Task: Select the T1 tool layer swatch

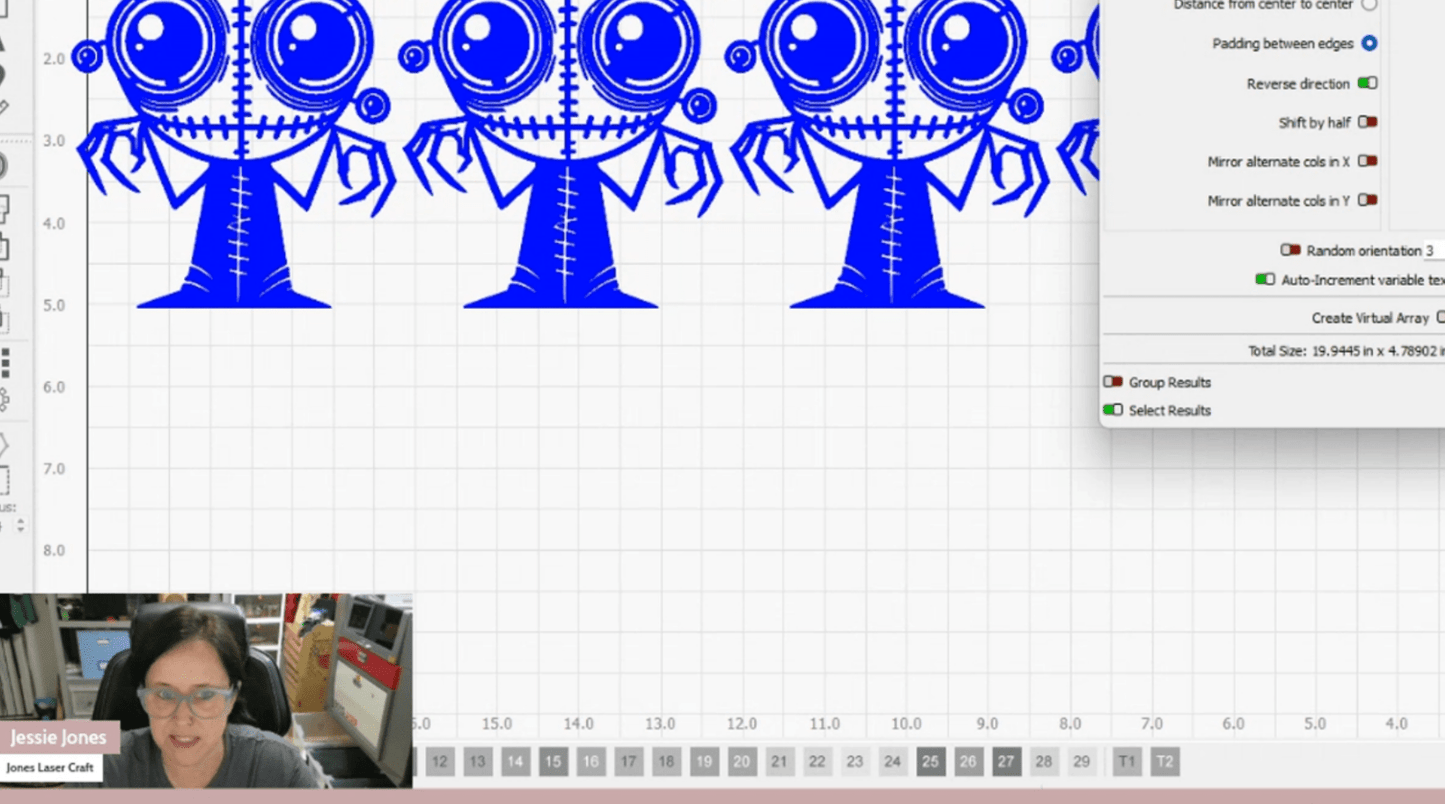Action: click(1127, 762)
